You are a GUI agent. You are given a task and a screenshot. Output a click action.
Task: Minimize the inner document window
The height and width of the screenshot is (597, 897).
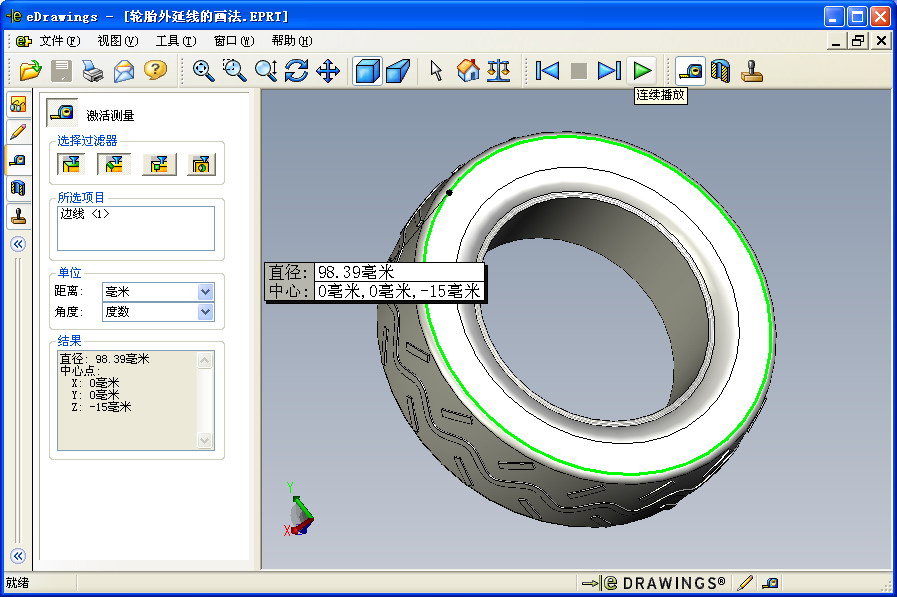[x=836, y=41]
